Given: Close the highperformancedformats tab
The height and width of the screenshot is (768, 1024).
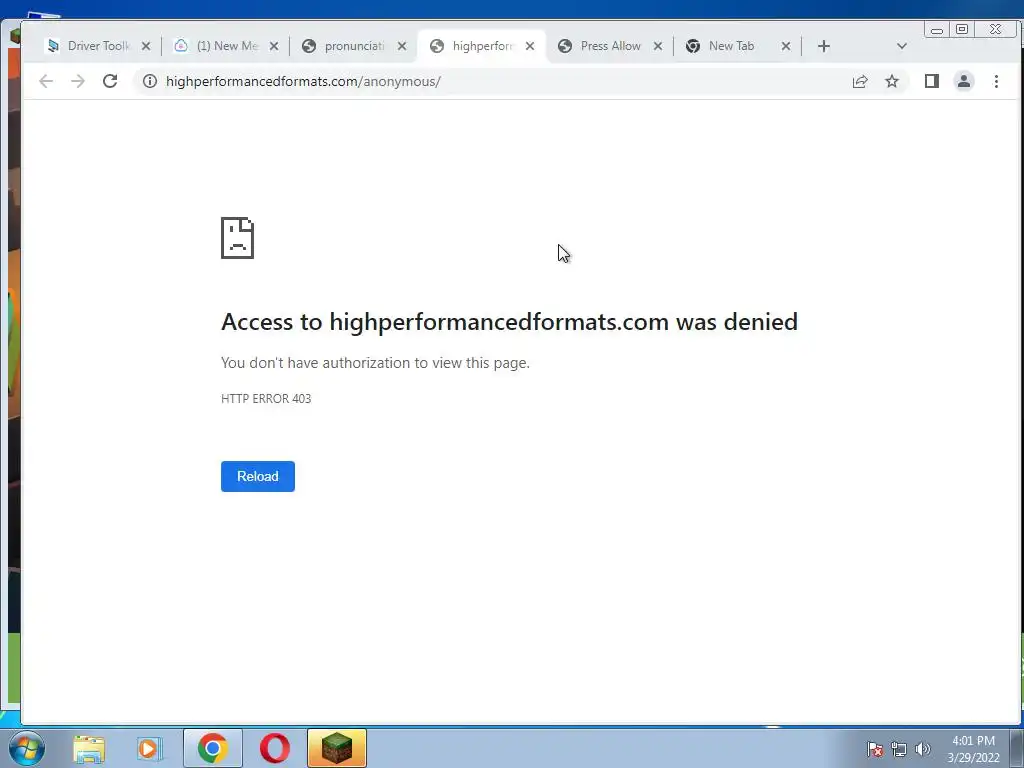Looking at the screenshot, I should pos(530,46).
